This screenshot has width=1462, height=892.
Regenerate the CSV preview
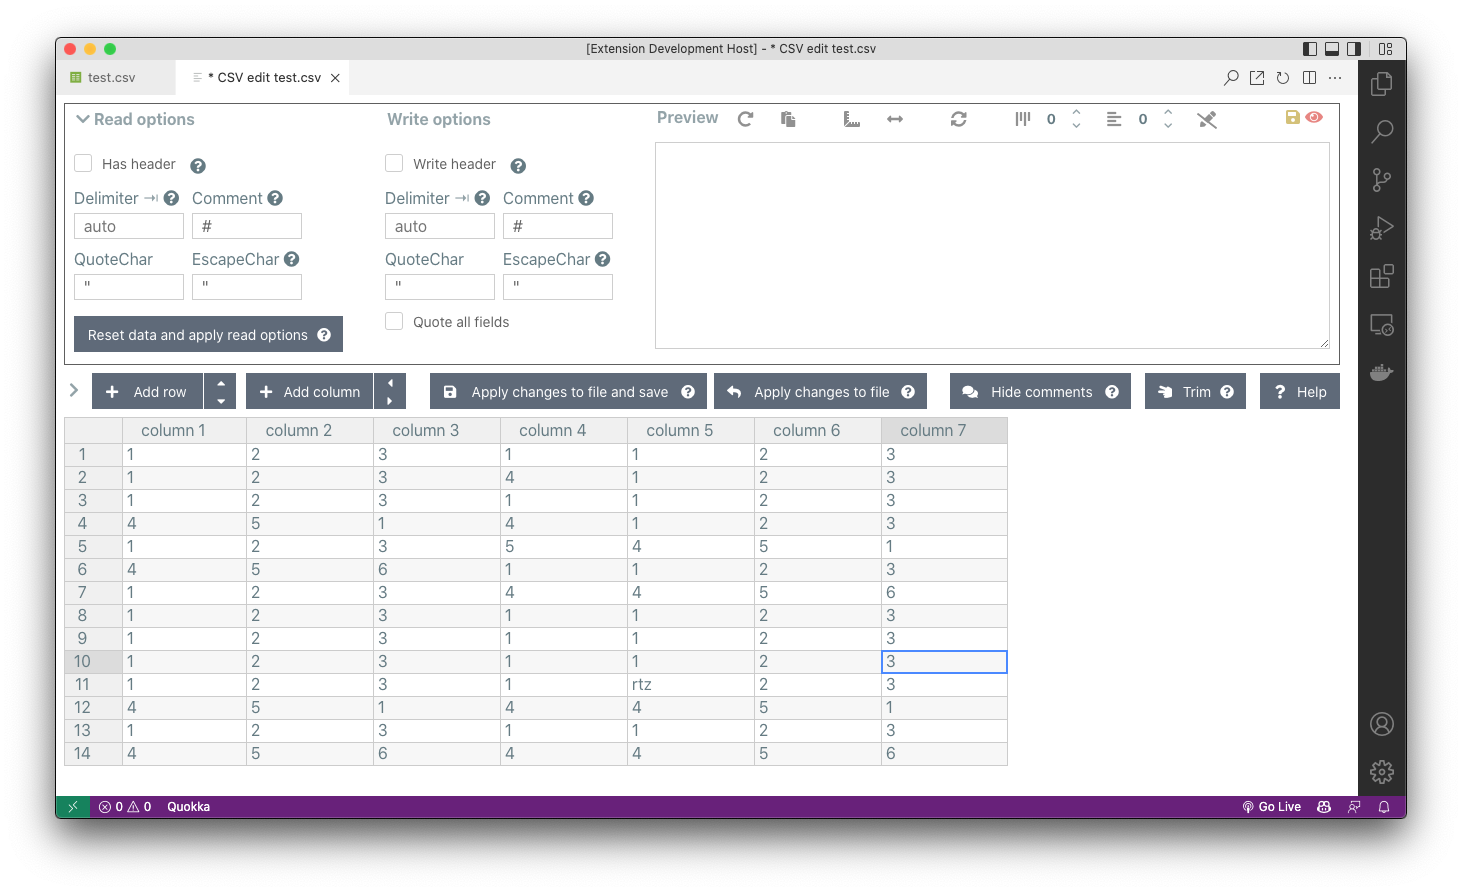point(745,118)
